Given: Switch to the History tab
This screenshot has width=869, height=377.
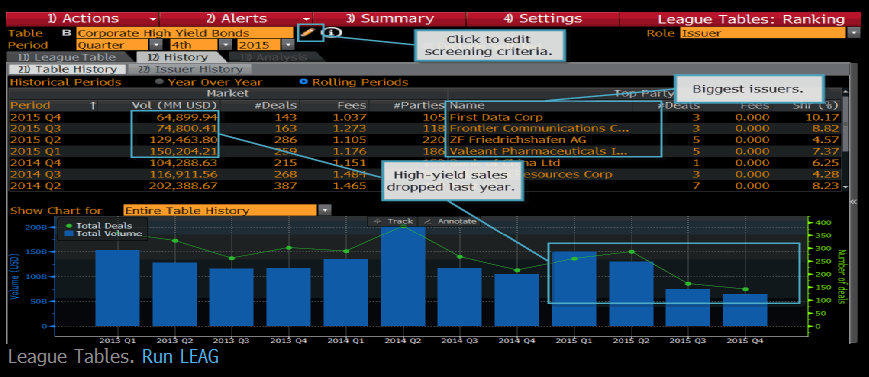Looking at the screenshot, I should point(178,57).
